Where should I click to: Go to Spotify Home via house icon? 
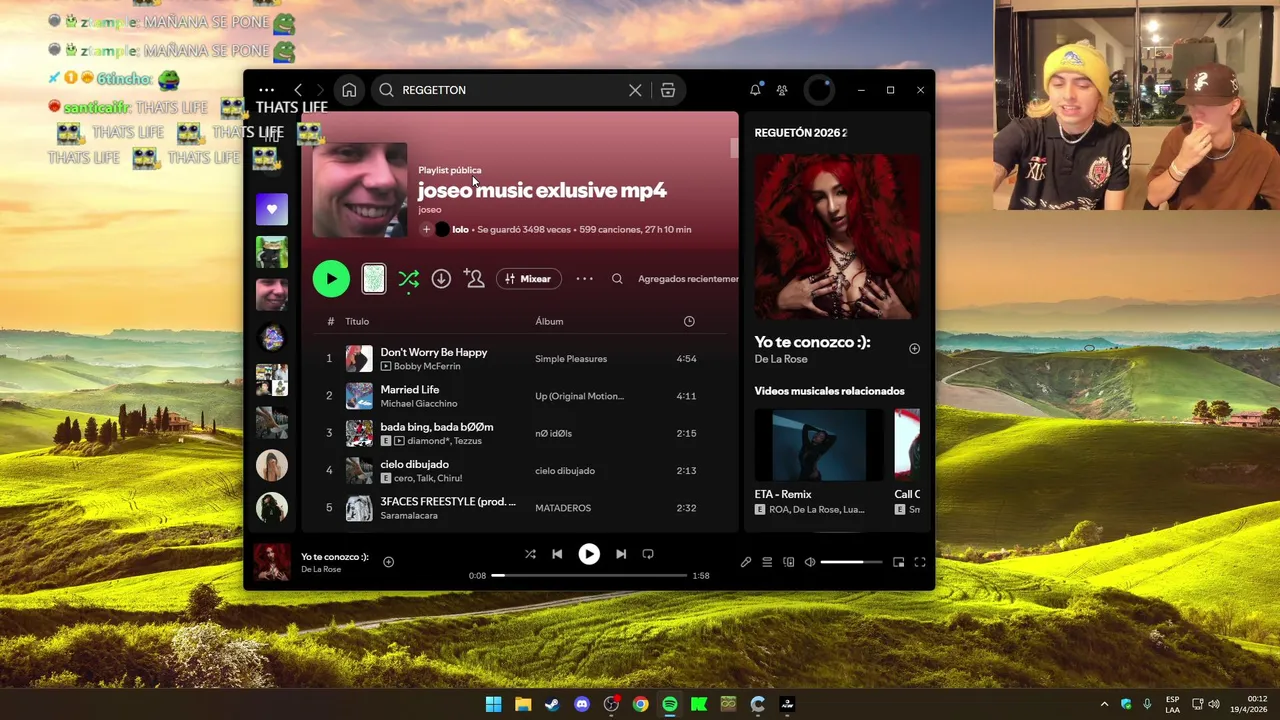tap(349, 90)
